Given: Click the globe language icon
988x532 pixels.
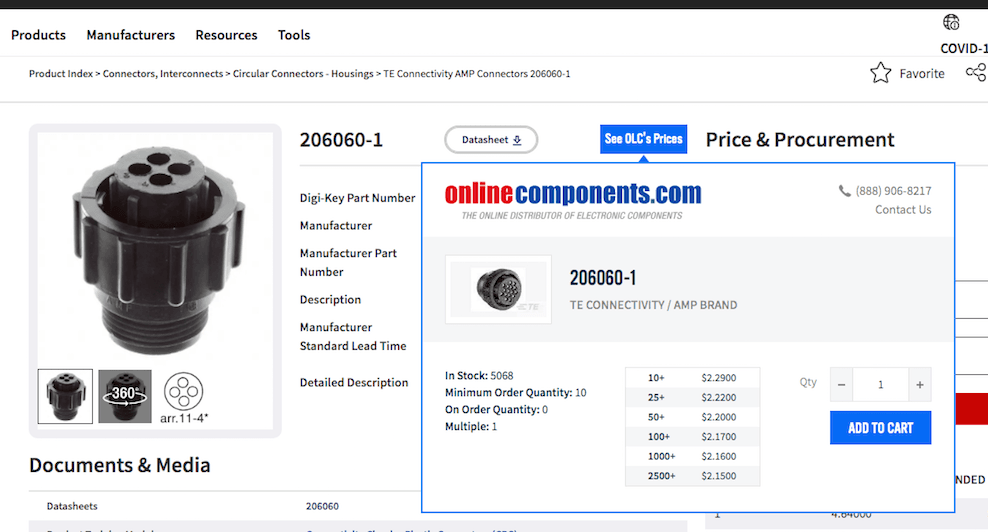Looking at the screenshot, I should pos(951,22).
